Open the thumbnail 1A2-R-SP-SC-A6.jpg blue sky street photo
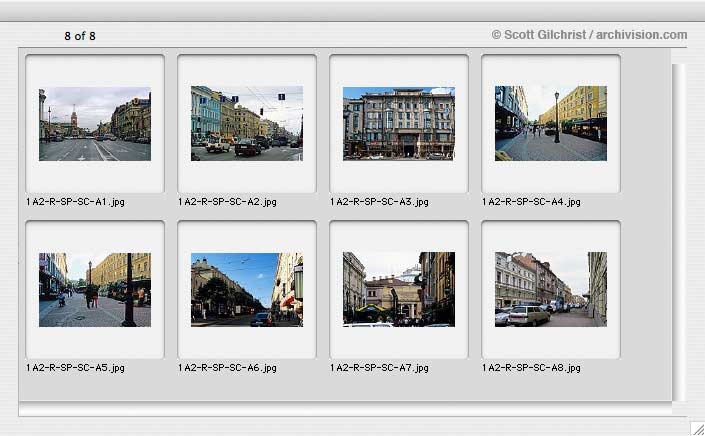 [247, 290]
